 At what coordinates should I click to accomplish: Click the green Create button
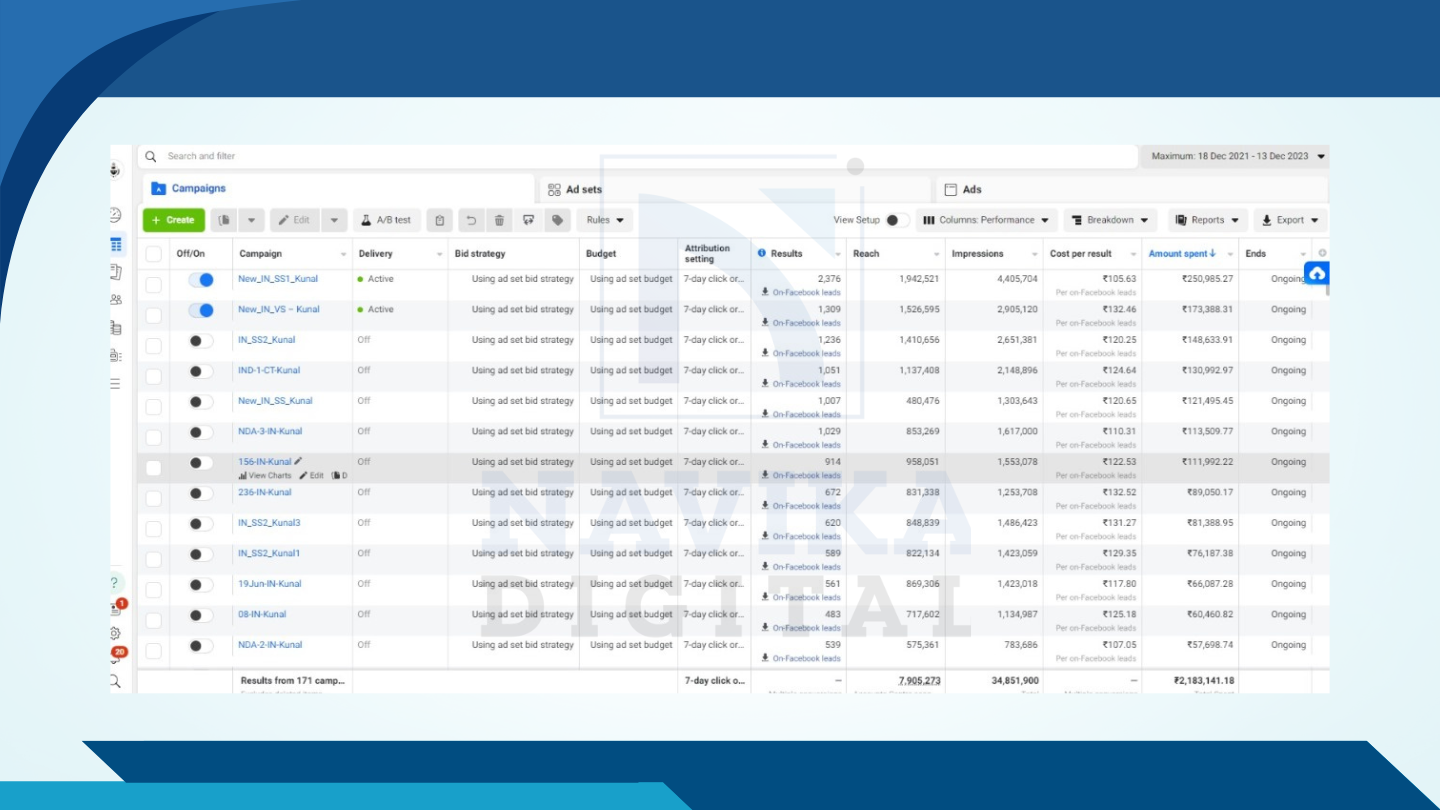(x=174, y=220)
